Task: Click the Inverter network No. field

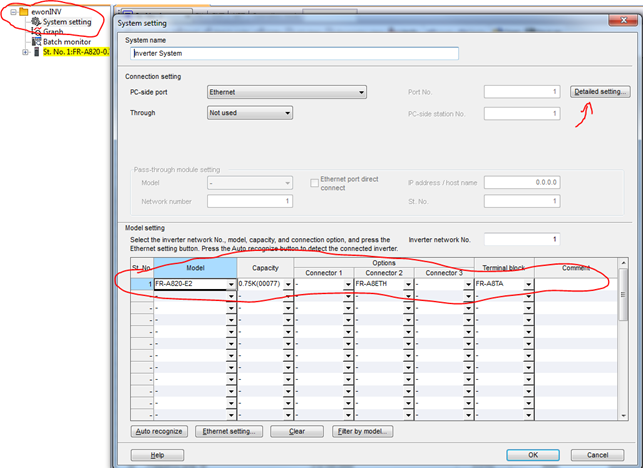Action: coord(522,239)
